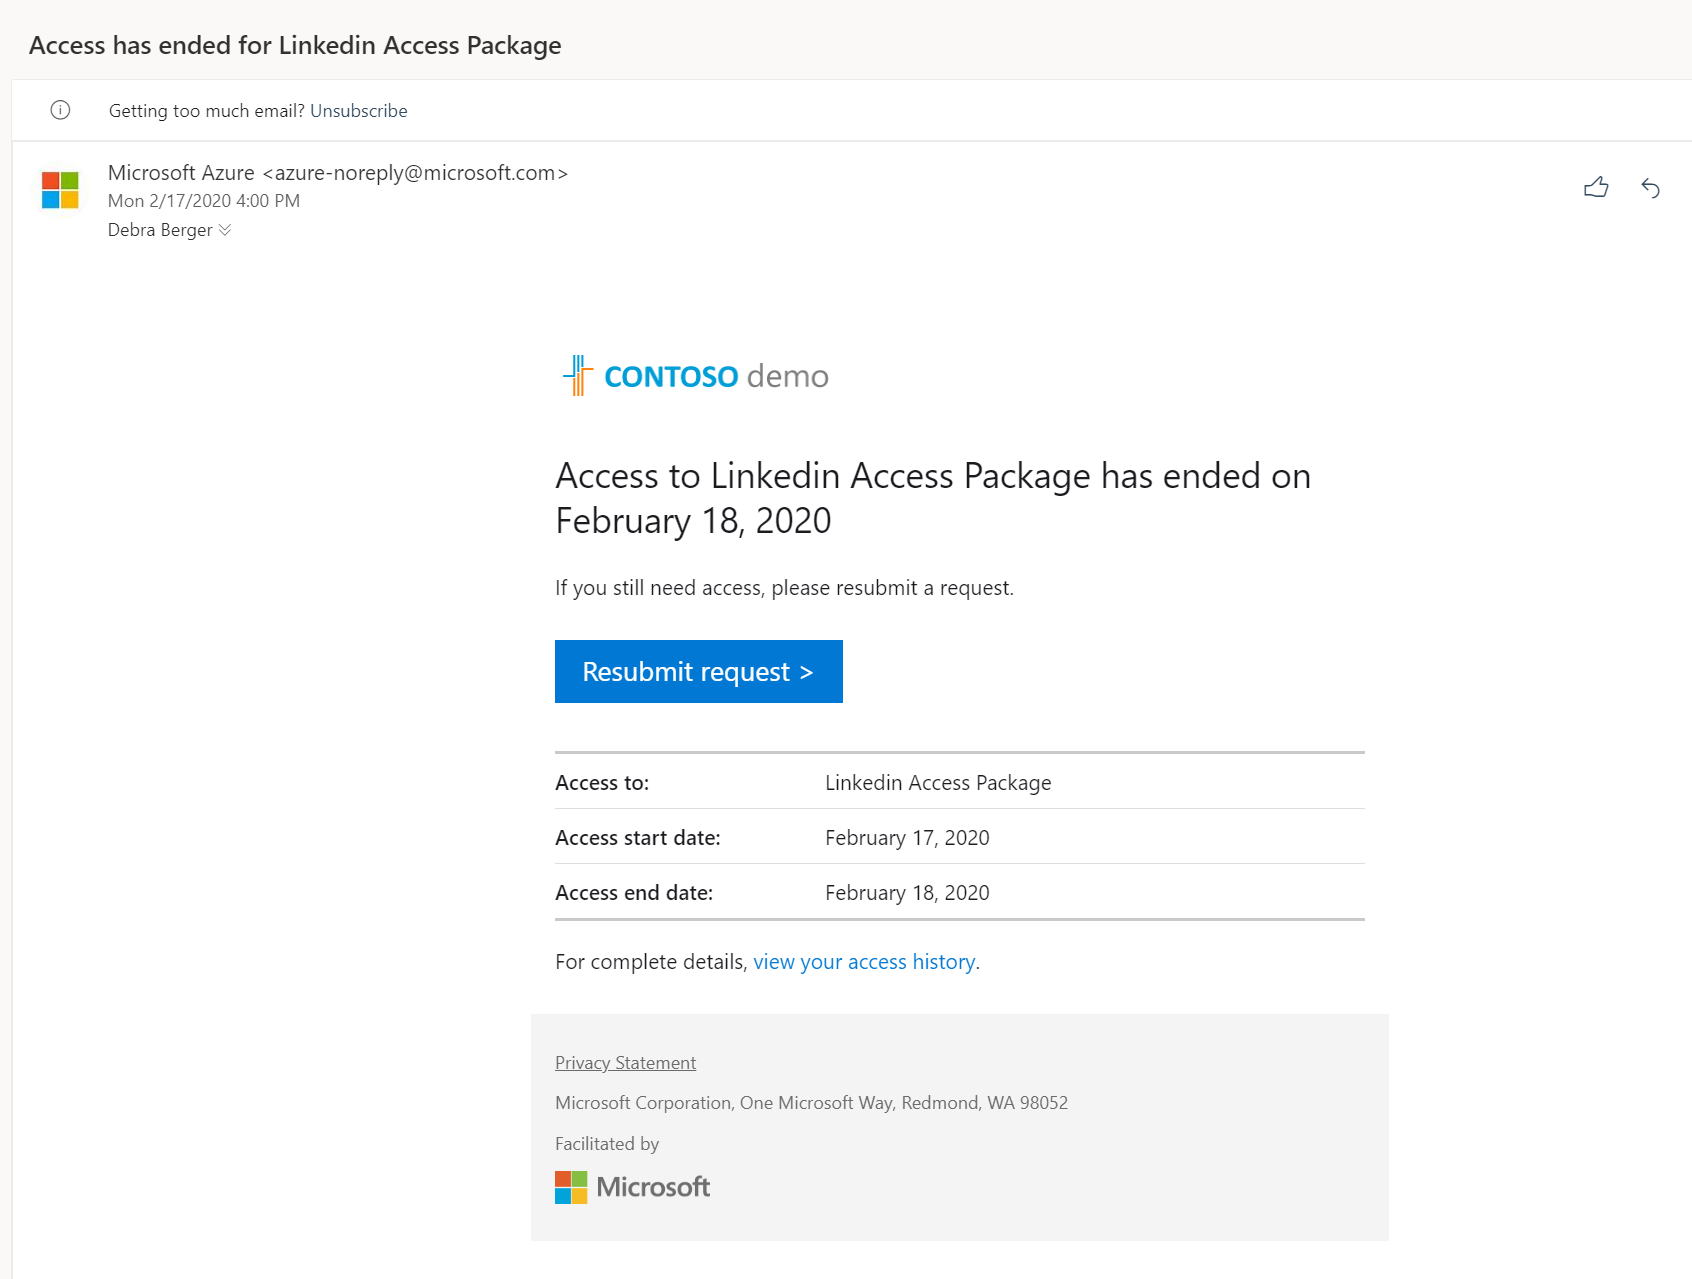This screenshot has width=1692, height=1279.
Task: Click the 'Access to:' label
Action: [602, 783]
